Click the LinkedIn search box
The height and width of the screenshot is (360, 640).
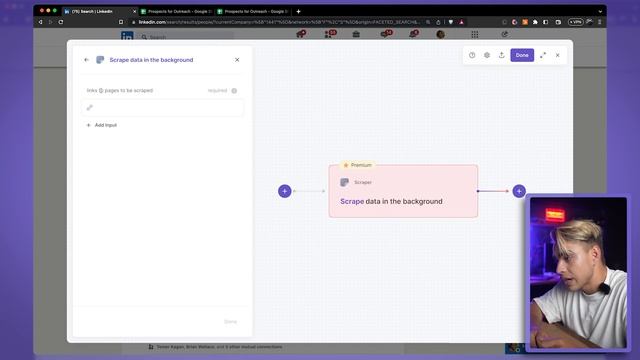[188, 37]
